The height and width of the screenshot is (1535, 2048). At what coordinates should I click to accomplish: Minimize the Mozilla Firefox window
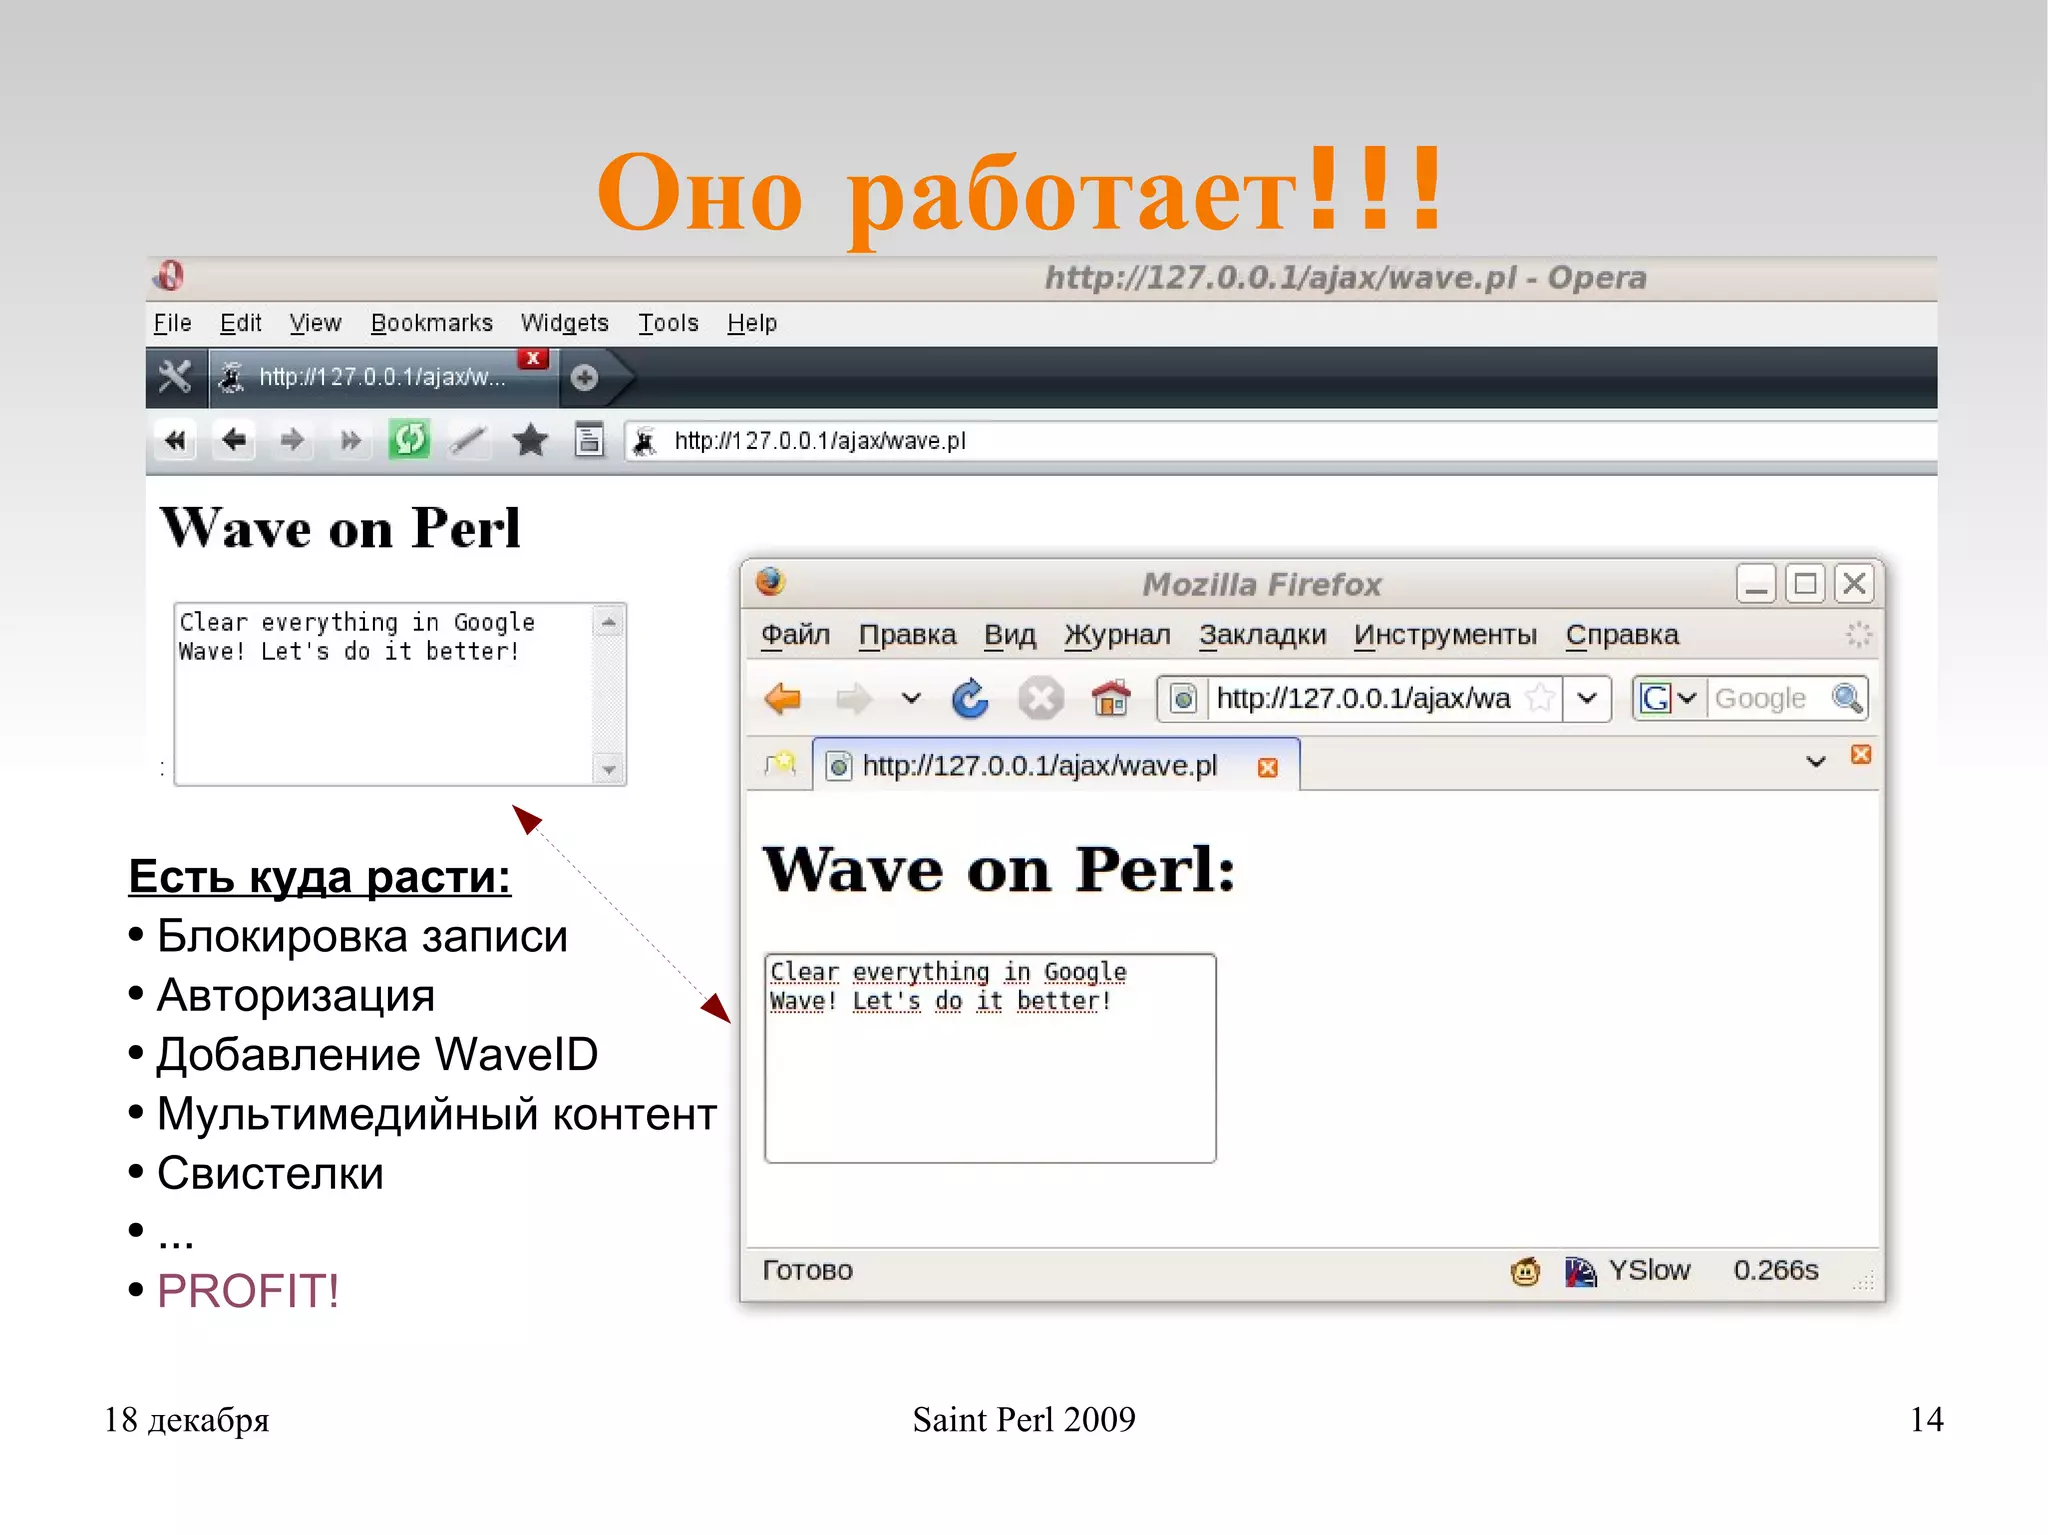tap(1755, 583)
